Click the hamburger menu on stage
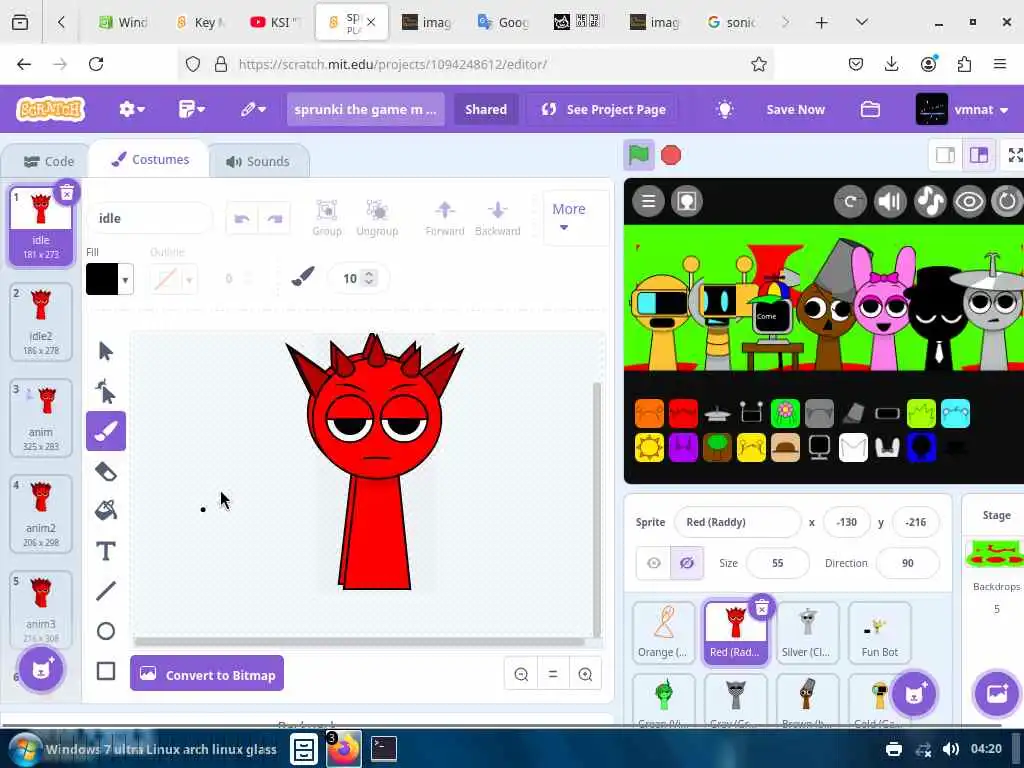 click(648, 201)
